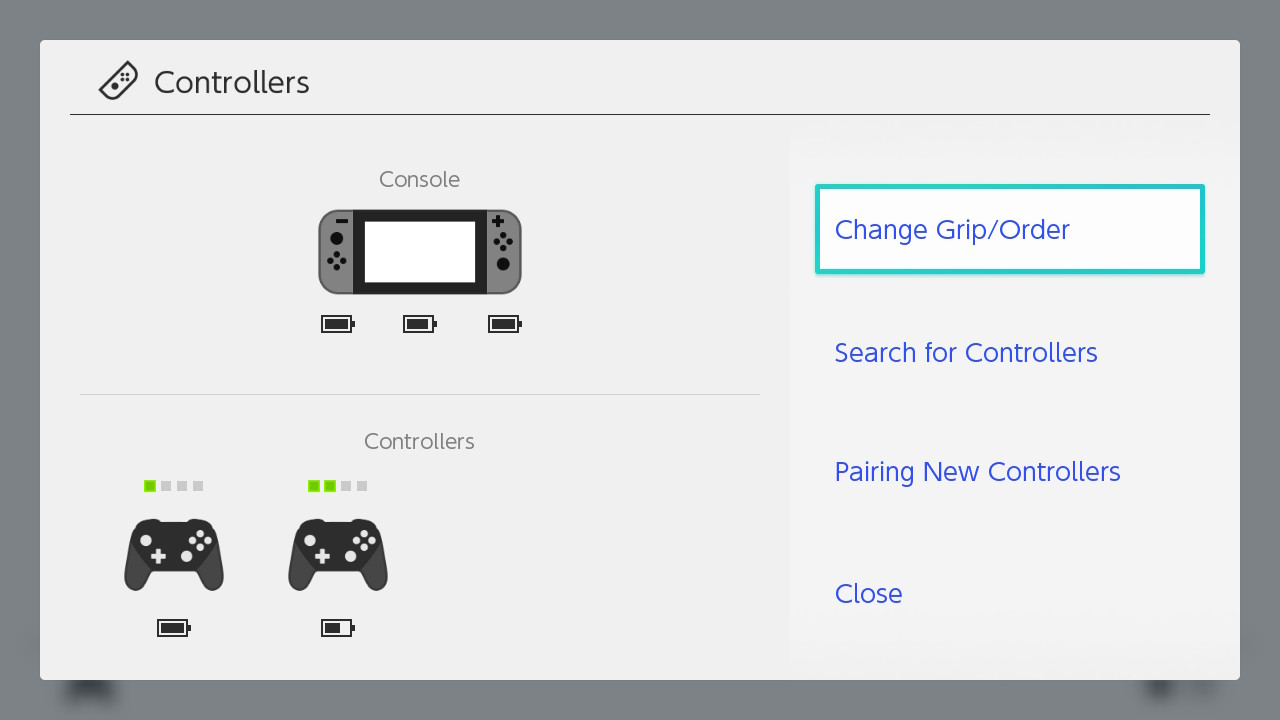
Task: Click the second Pro Controller icon
Action: pyautogui.click(x=337, y=554)
